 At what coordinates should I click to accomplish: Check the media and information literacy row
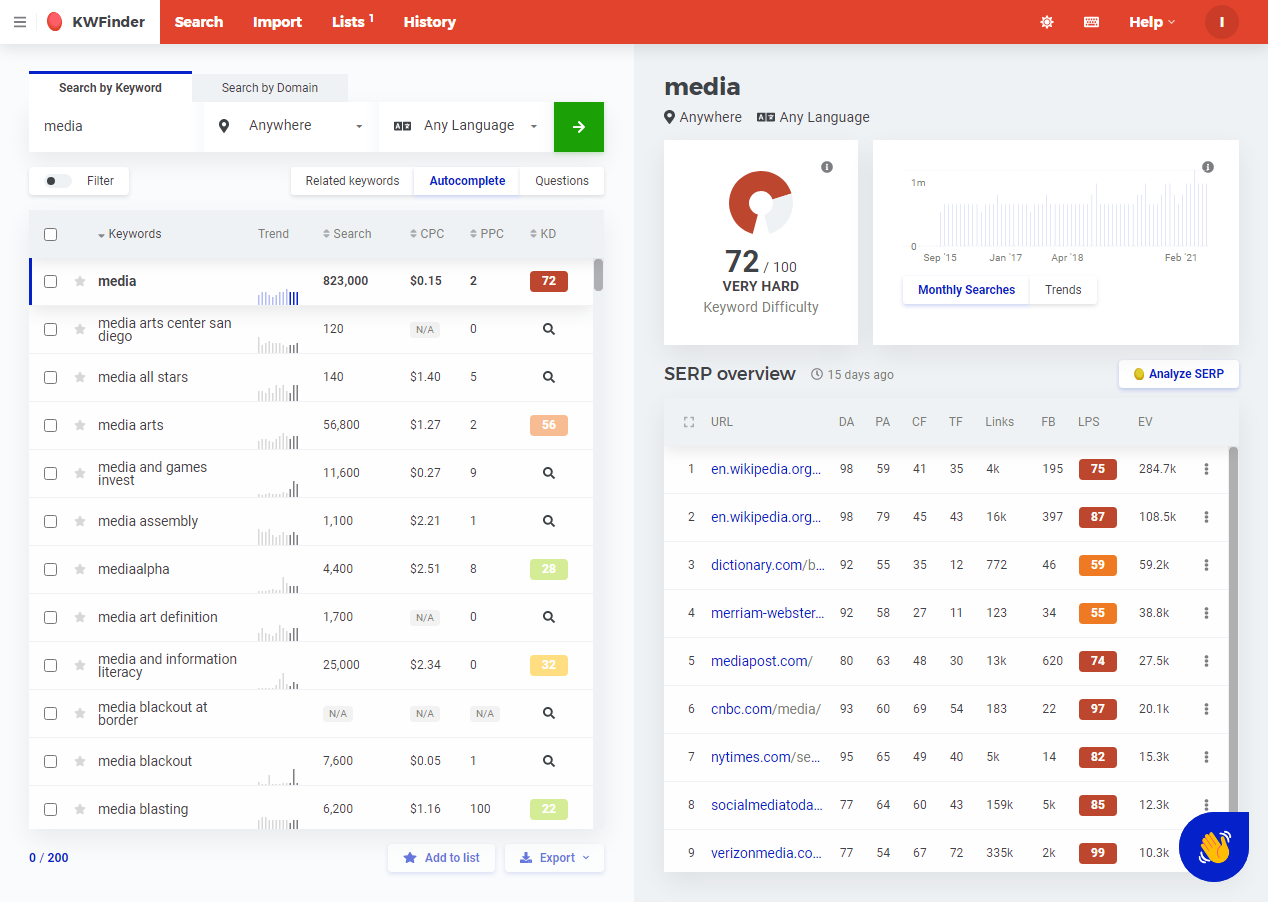pyautogui.click(x=51, y=665)
